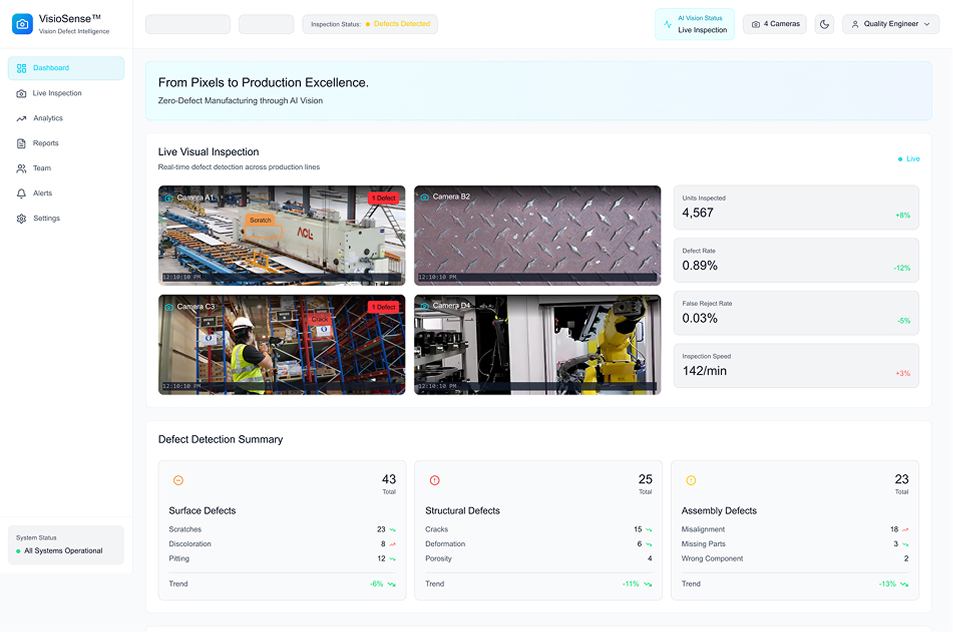Click the Alerts bell icon in sidebar
Viewport: 953px width, 632px height.
pyautogui.click(x=22, y=193)
